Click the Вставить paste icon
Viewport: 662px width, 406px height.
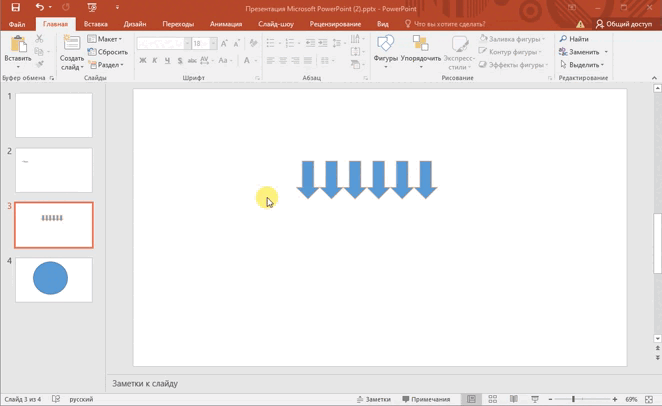pyautogui.click(x=18, y=44)
